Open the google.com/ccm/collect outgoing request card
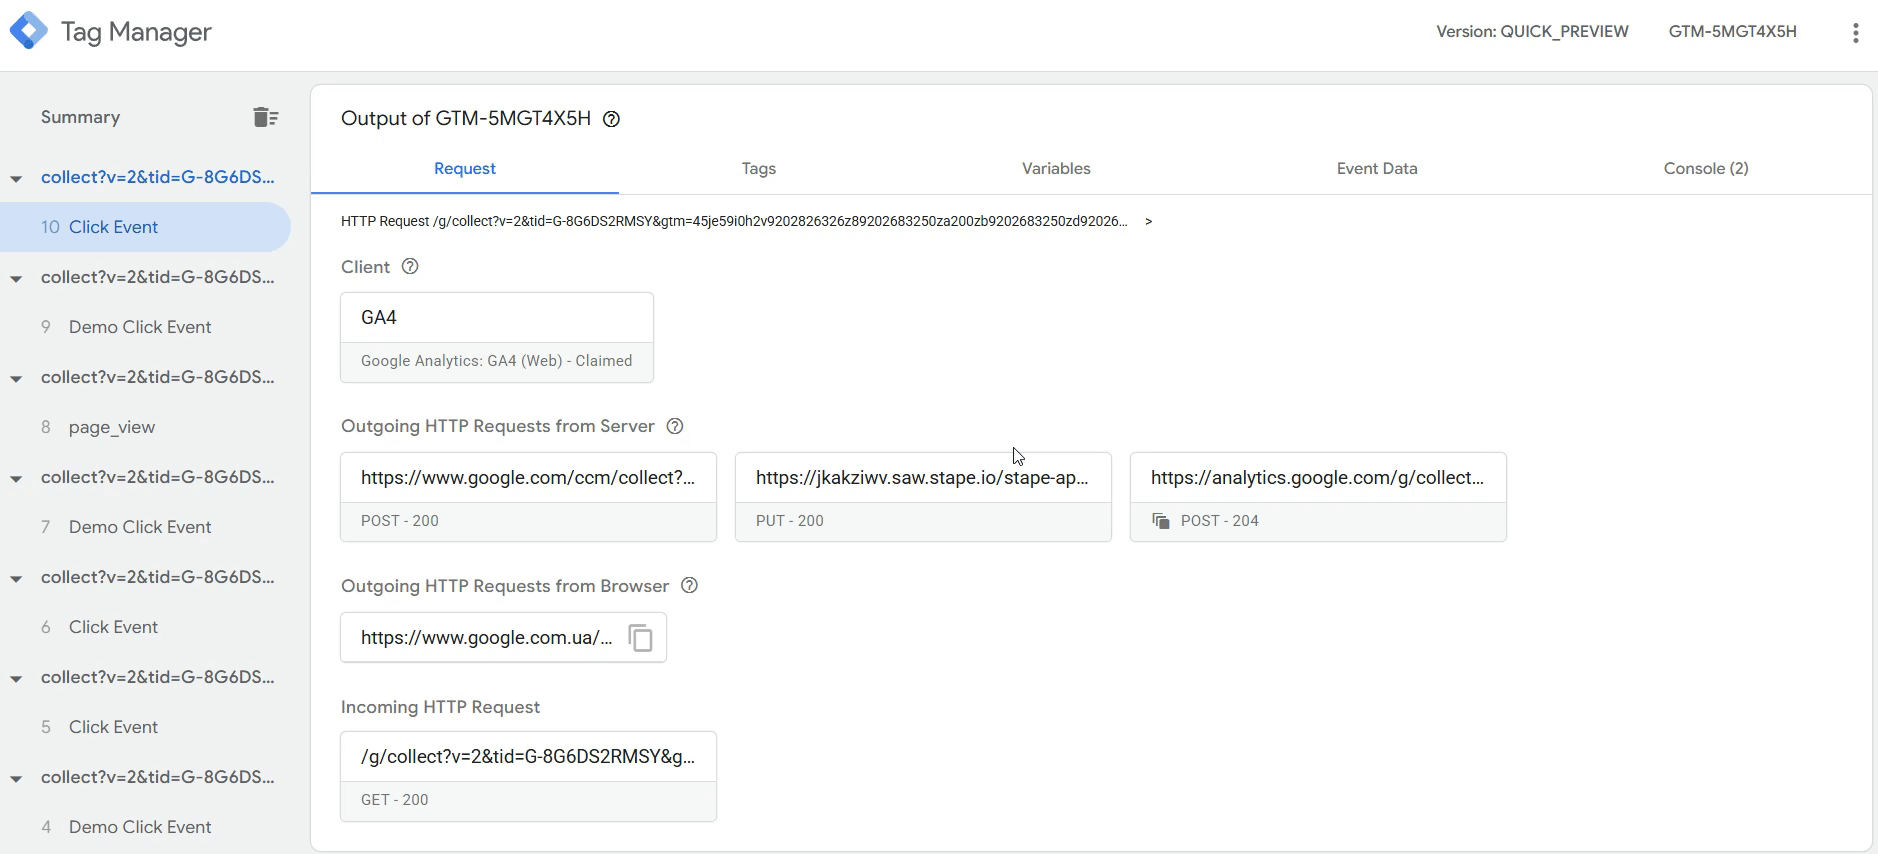Image resolution: width=1878 pixels, height=854 pixels. (x=528, y=497)
